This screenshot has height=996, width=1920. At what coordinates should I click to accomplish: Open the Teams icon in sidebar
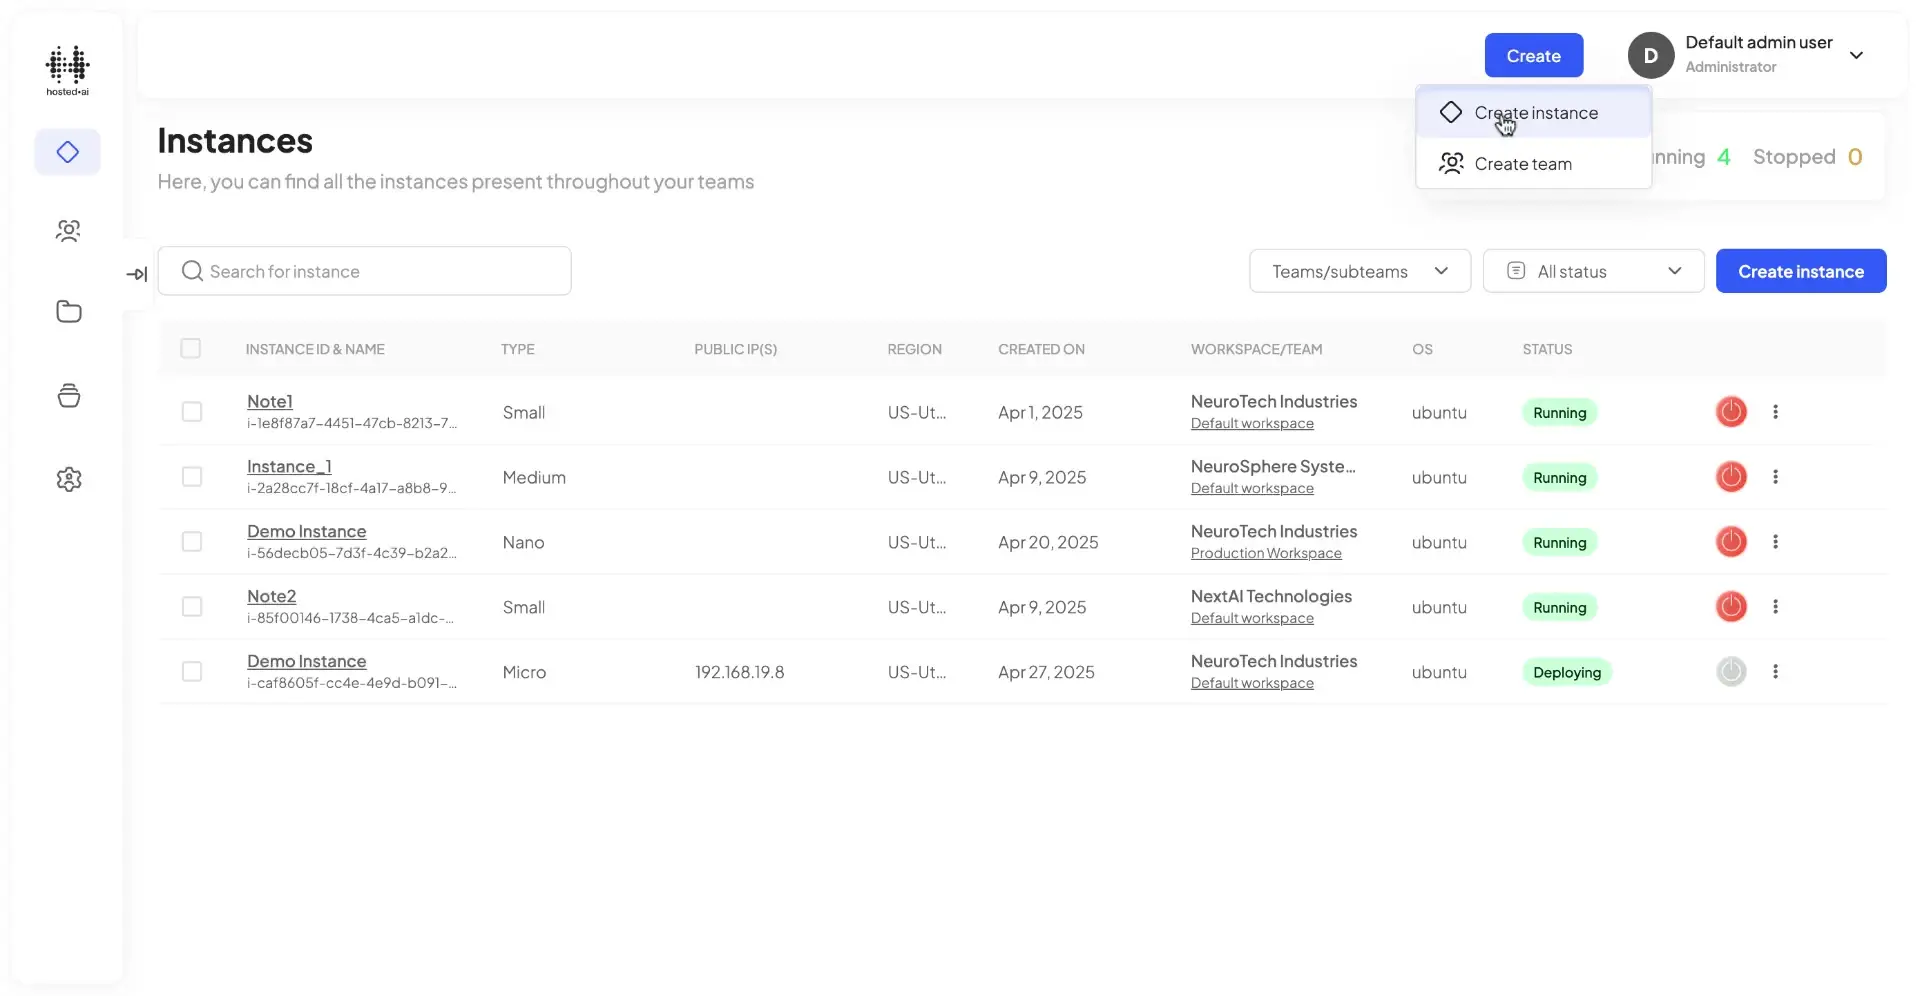[x=67, y=230]
